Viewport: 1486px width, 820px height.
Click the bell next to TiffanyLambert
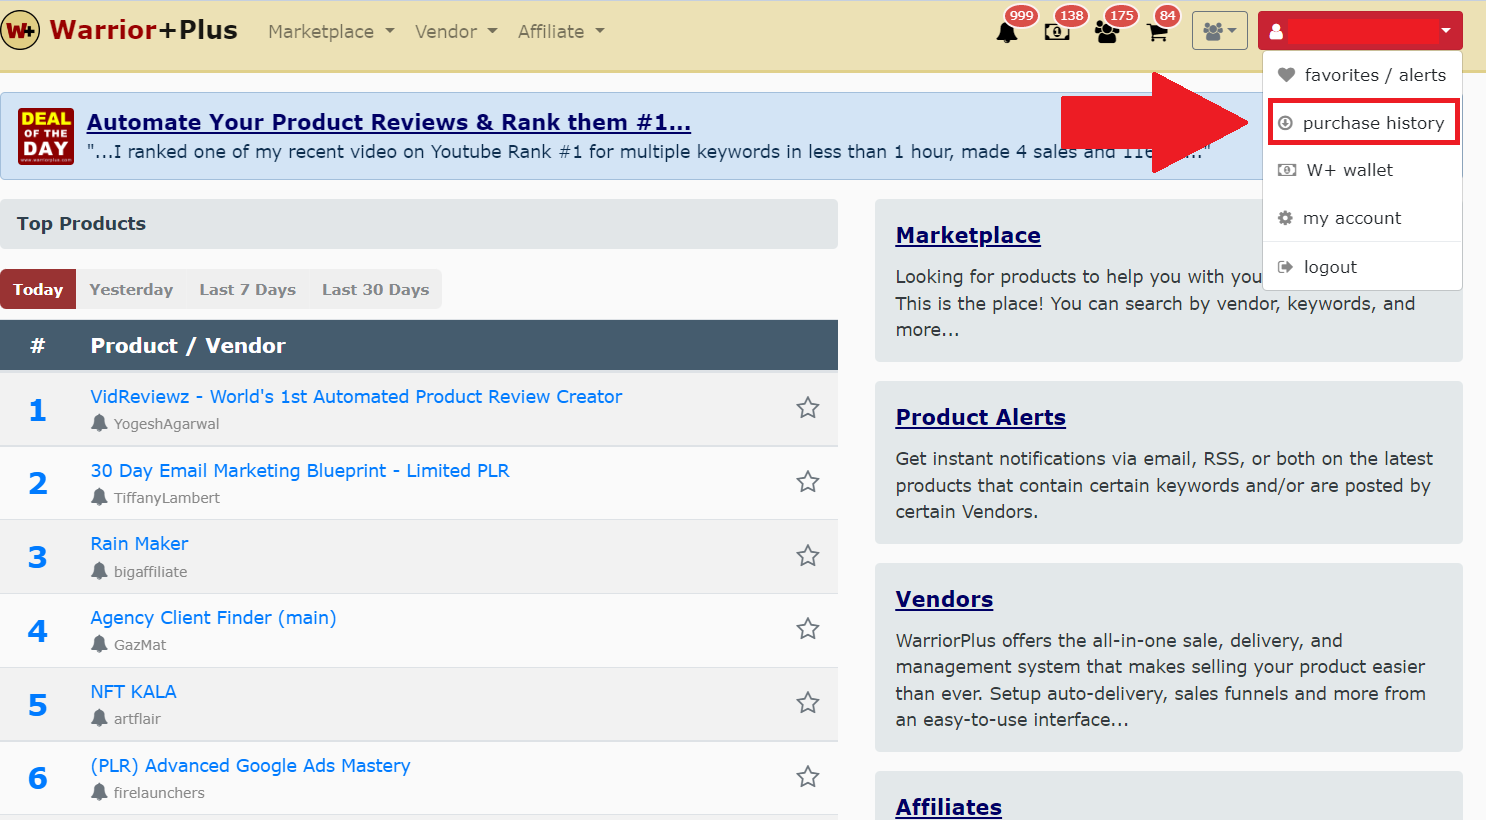click(x=99, y=497)
